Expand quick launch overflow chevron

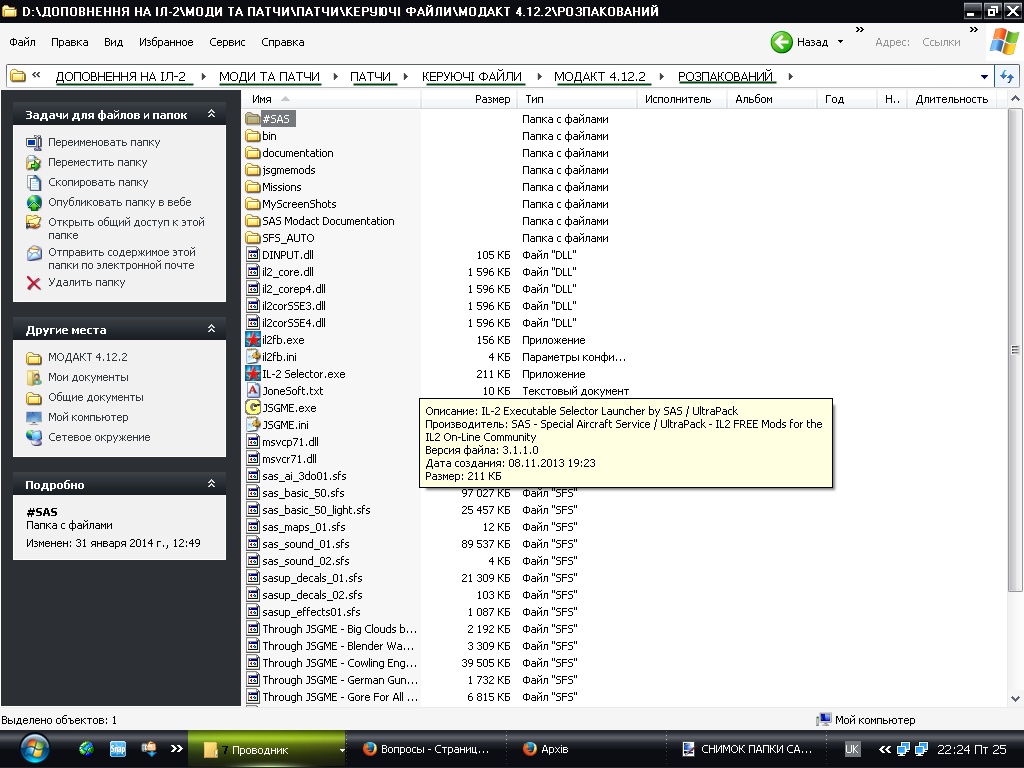176,749
